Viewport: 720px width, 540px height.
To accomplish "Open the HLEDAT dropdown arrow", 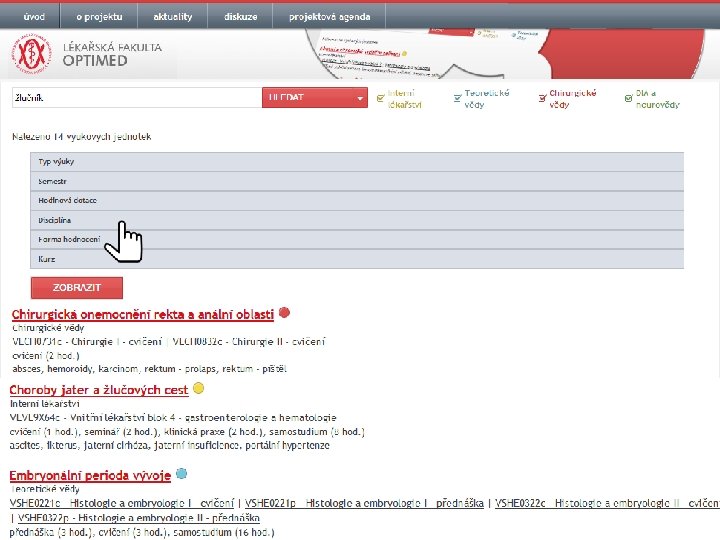I will point(360,98).
